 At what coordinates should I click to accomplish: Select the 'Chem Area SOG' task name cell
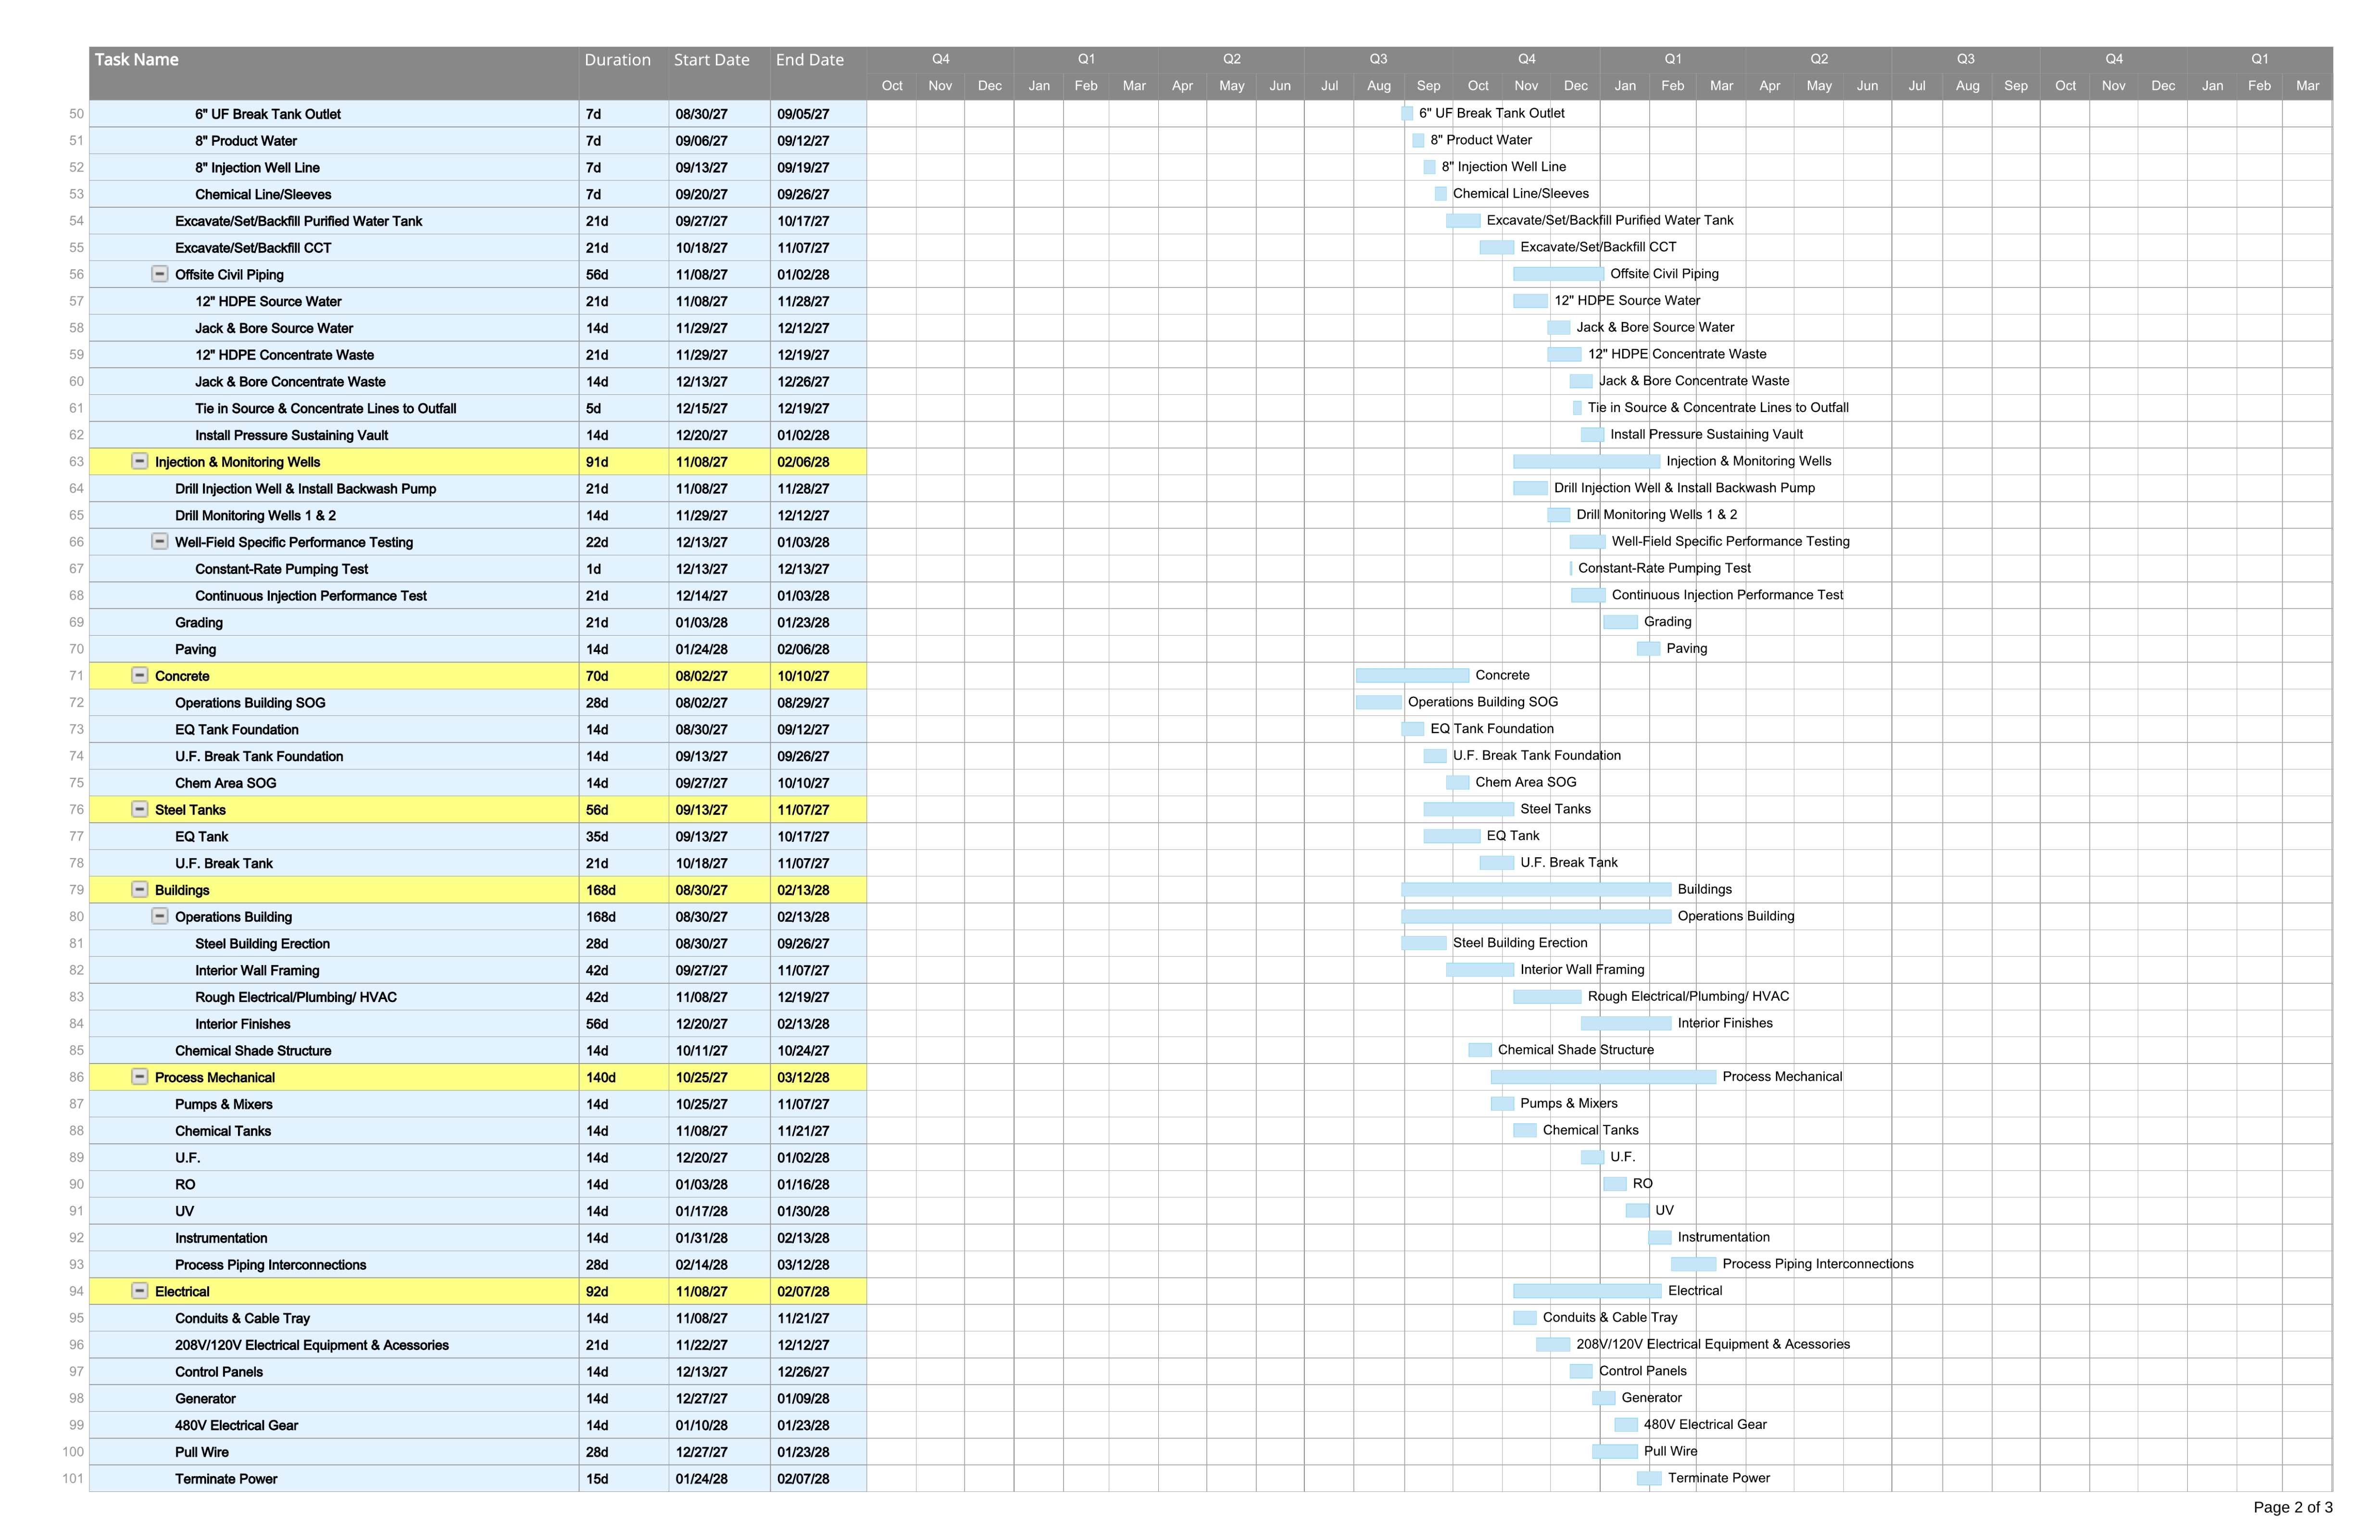tap(334, 783)
